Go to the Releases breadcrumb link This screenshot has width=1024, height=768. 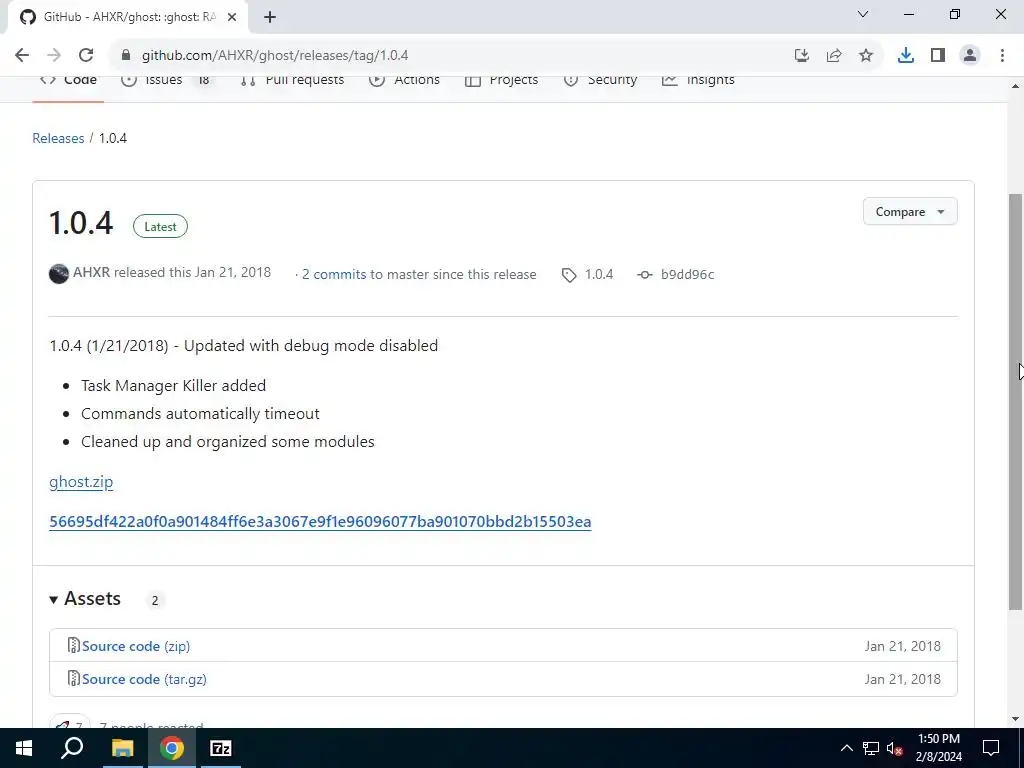tap(58, 138)
